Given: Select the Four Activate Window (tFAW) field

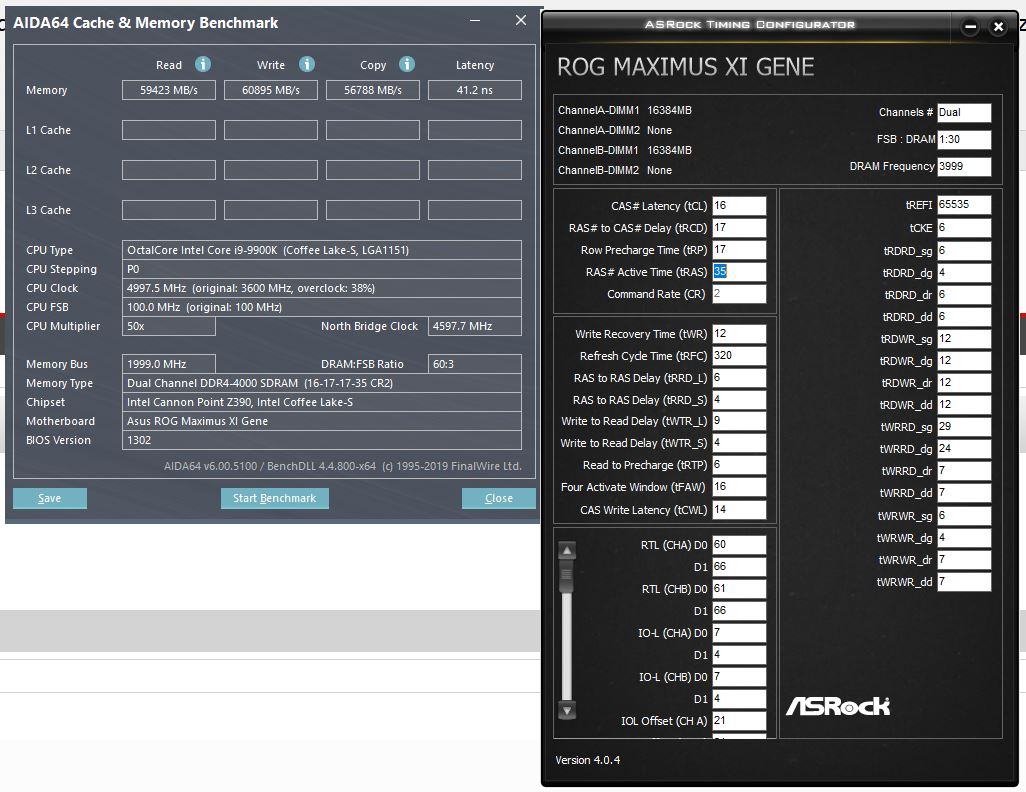Looking at the screenshot, I should (739, 487).
